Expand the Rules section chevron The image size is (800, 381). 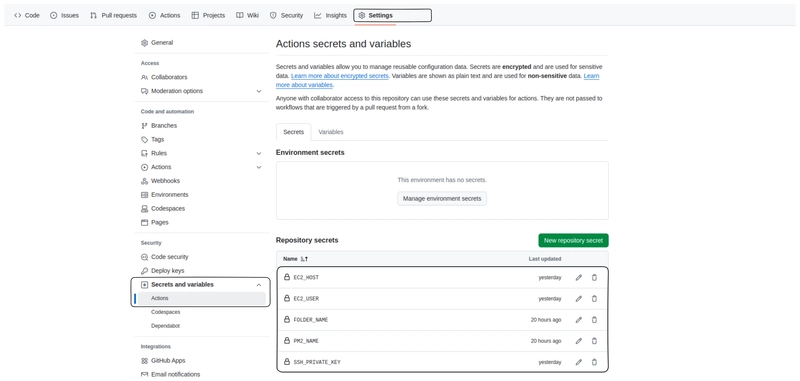pos(259,154)
